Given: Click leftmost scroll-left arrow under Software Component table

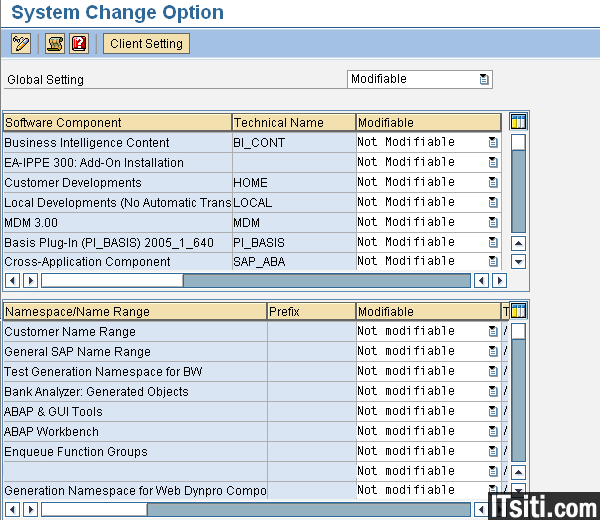Looking at the screenshot, I should pos(12,280).
